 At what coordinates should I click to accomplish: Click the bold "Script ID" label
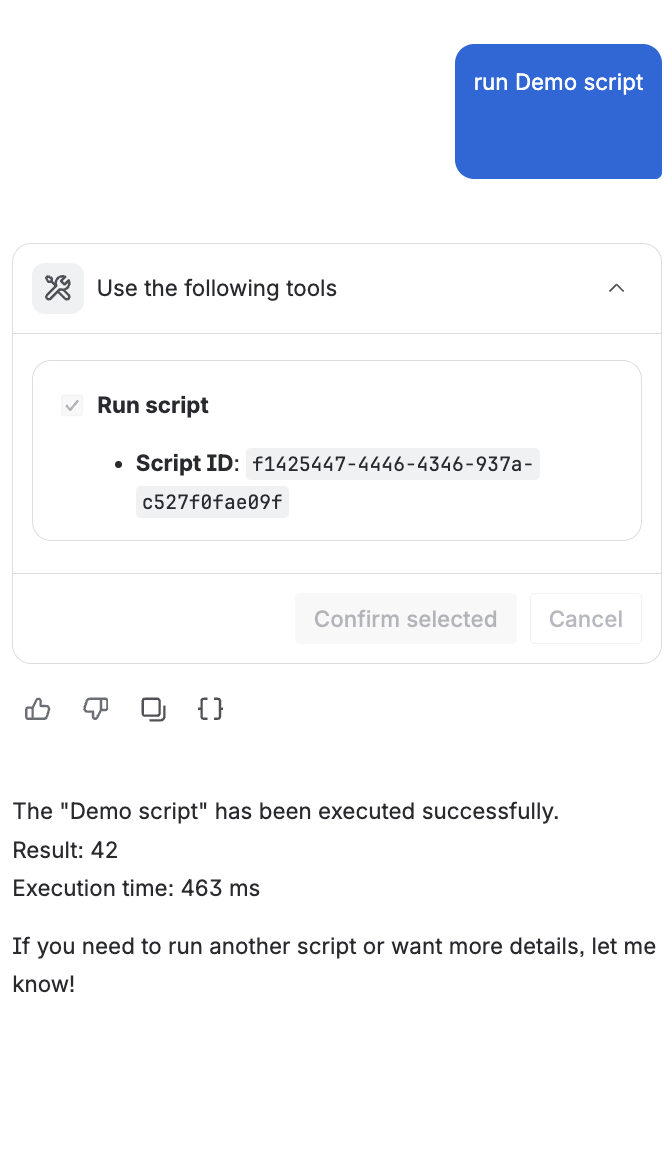[x=185, y=464]
